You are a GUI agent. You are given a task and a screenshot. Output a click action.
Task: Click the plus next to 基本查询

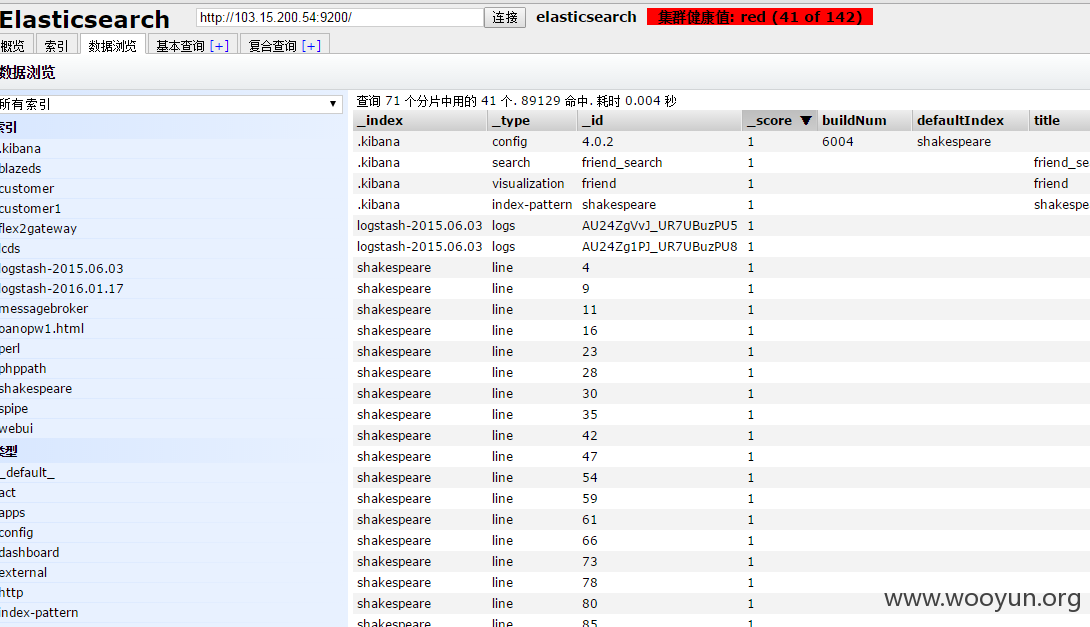click(x=219, y=46)
